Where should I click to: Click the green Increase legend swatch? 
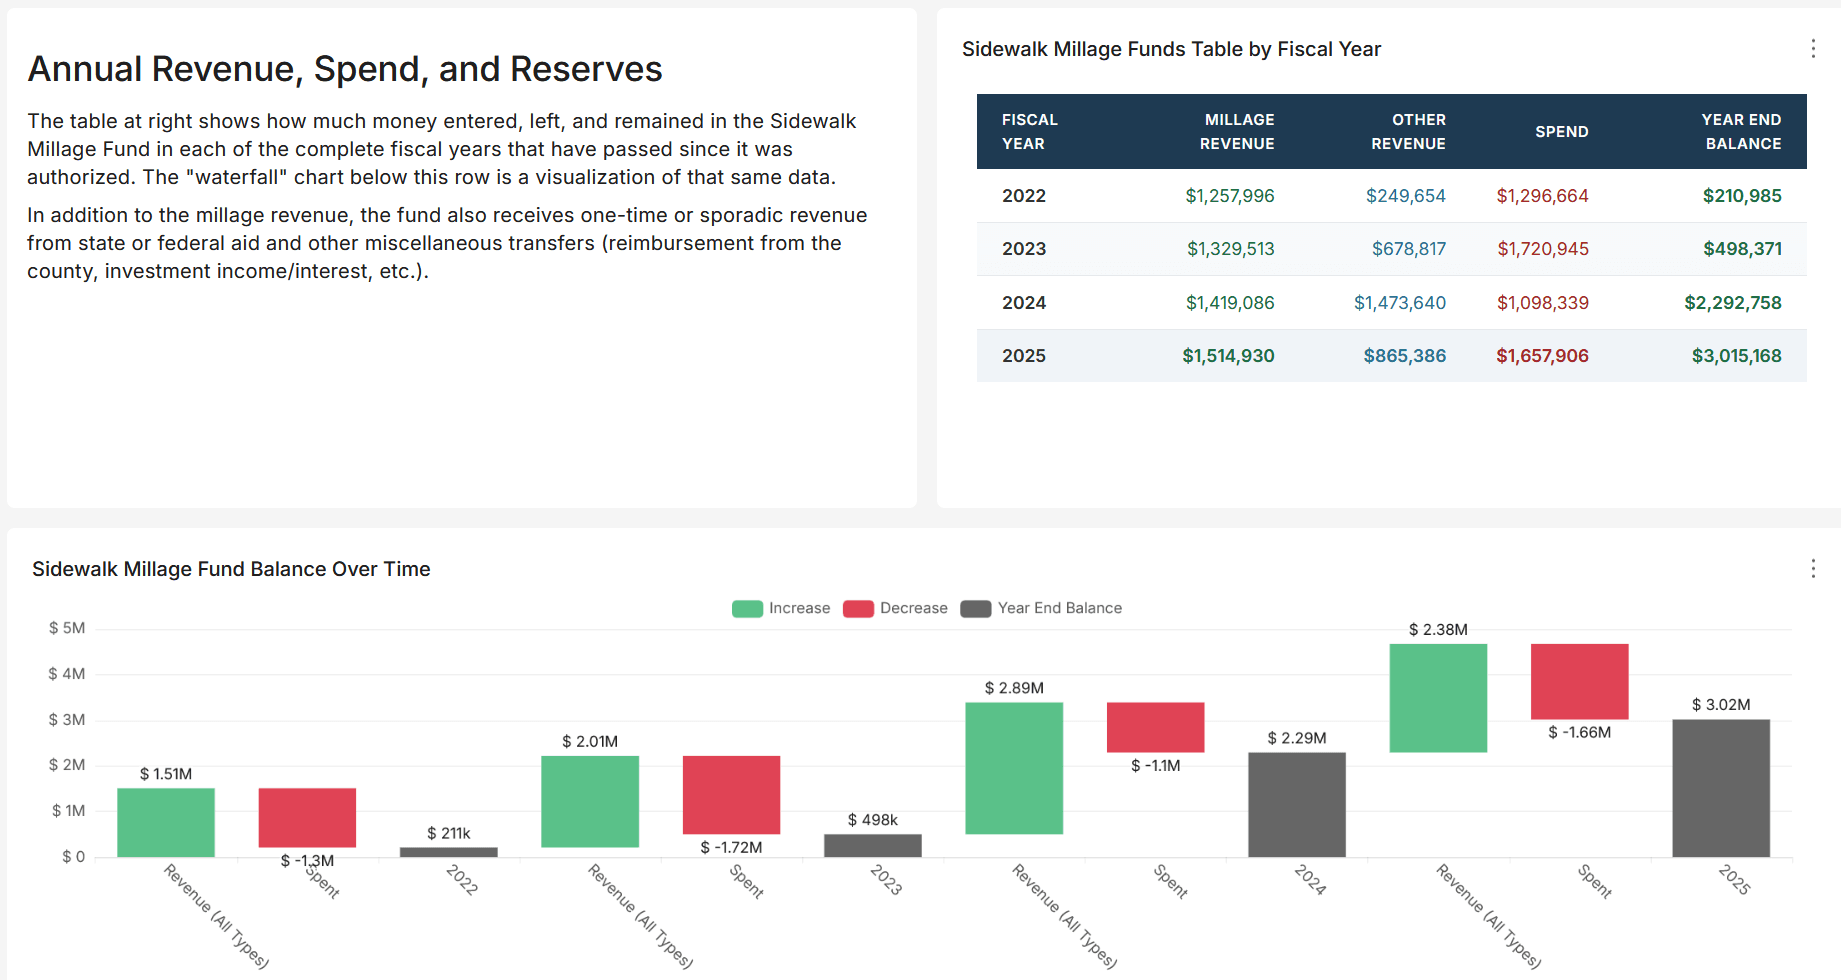pyautogui.click(x=747, y=609)
